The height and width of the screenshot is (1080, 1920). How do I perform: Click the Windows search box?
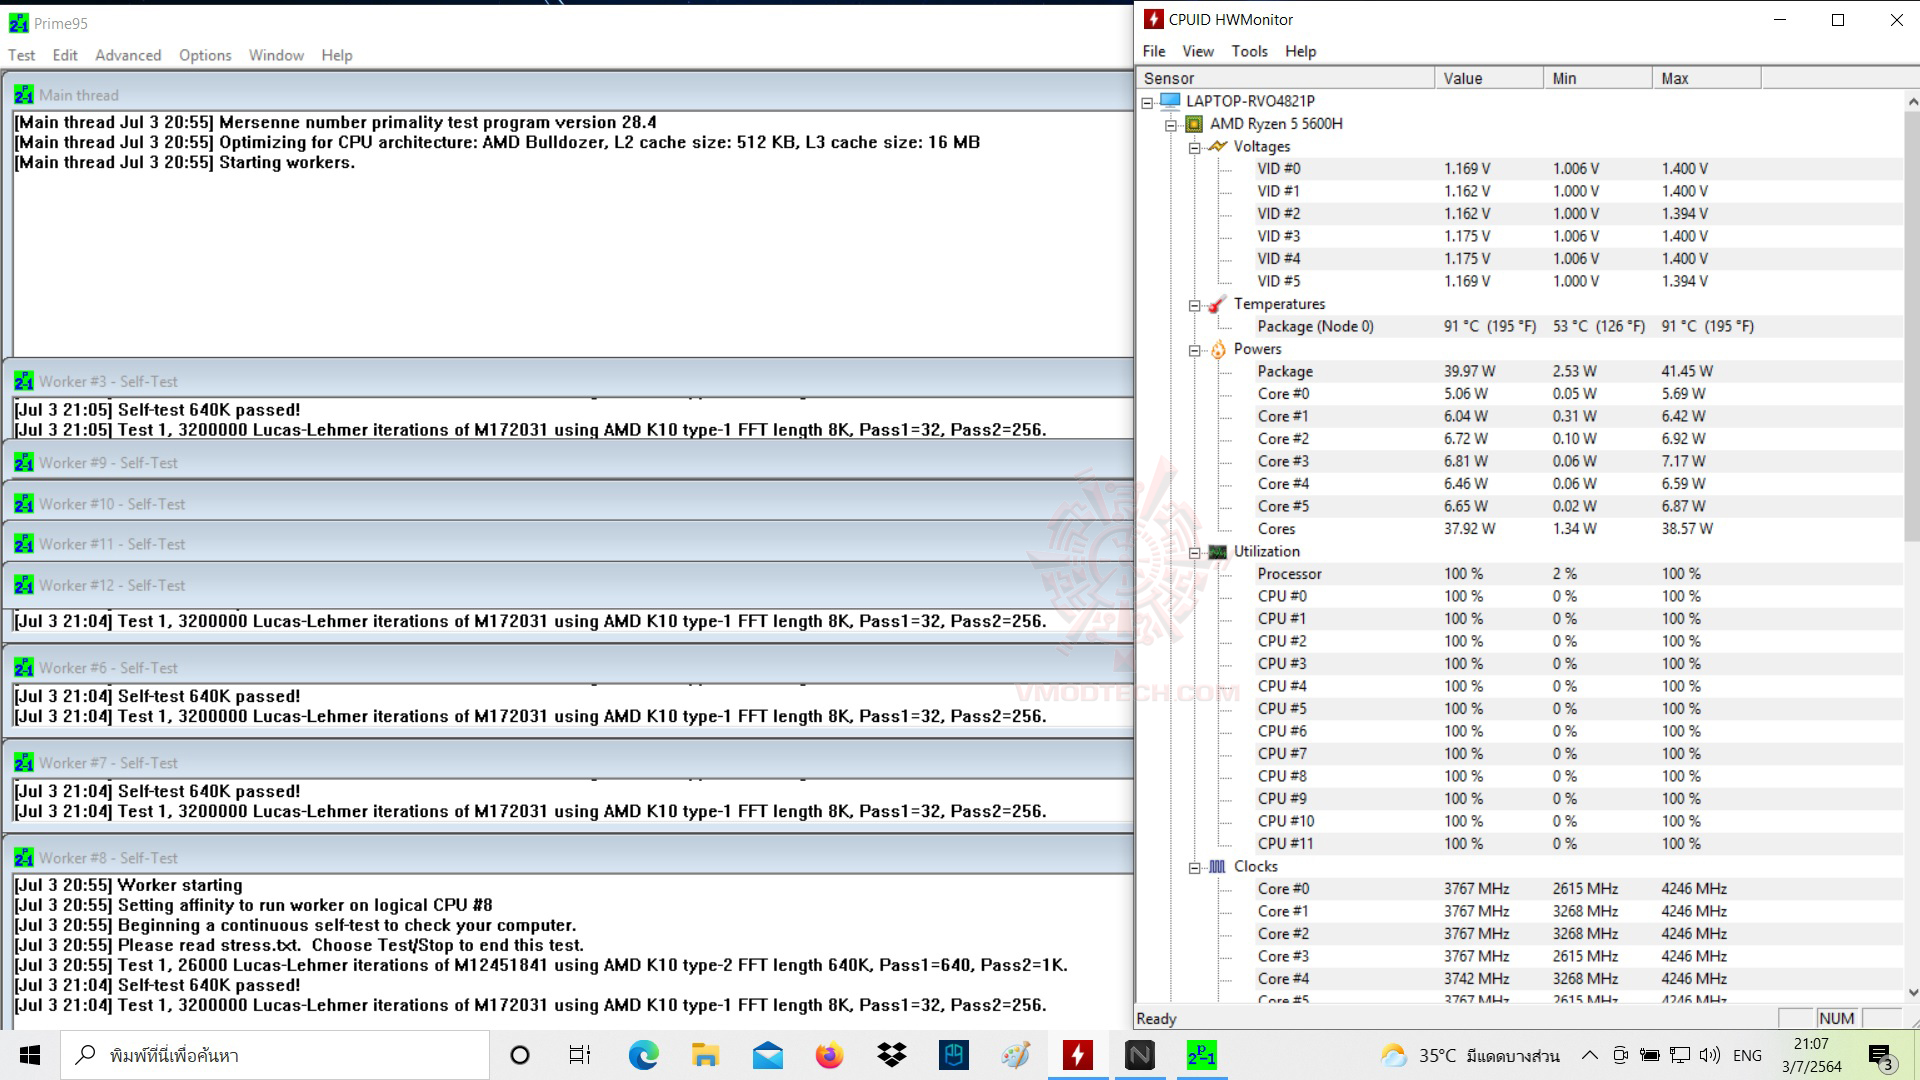(x=275, y=1055)
